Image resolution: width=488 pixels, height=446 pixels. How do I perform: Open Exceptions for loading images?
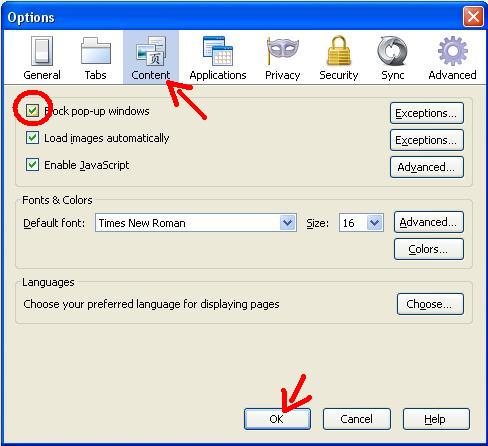tap(427, 140)
